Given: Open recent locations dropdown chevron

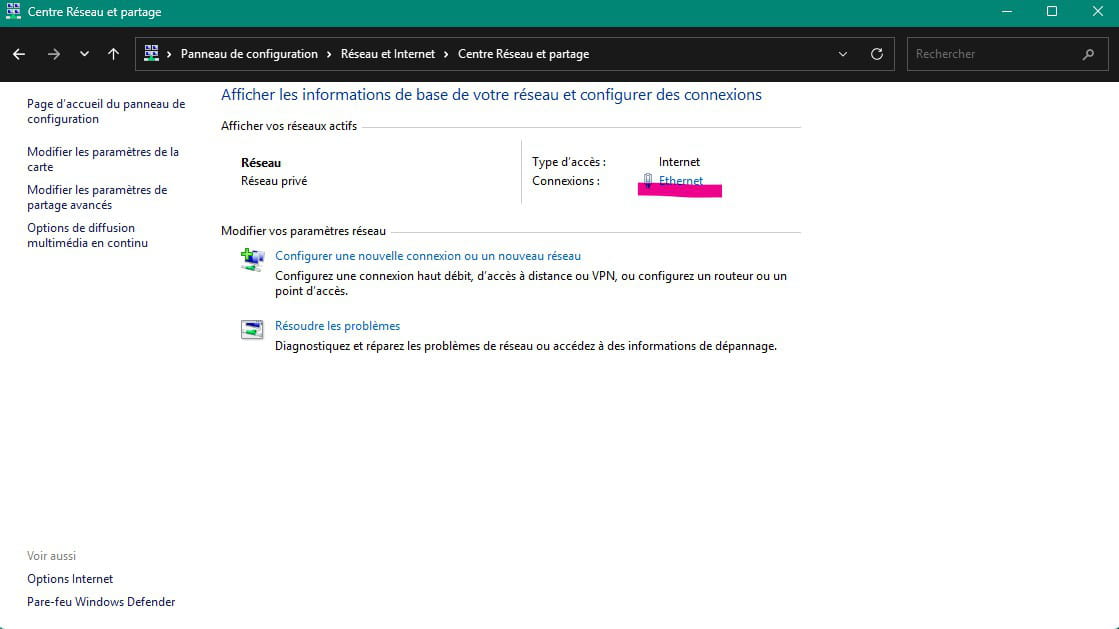Looking at the screenshot, I should point(84,54).
